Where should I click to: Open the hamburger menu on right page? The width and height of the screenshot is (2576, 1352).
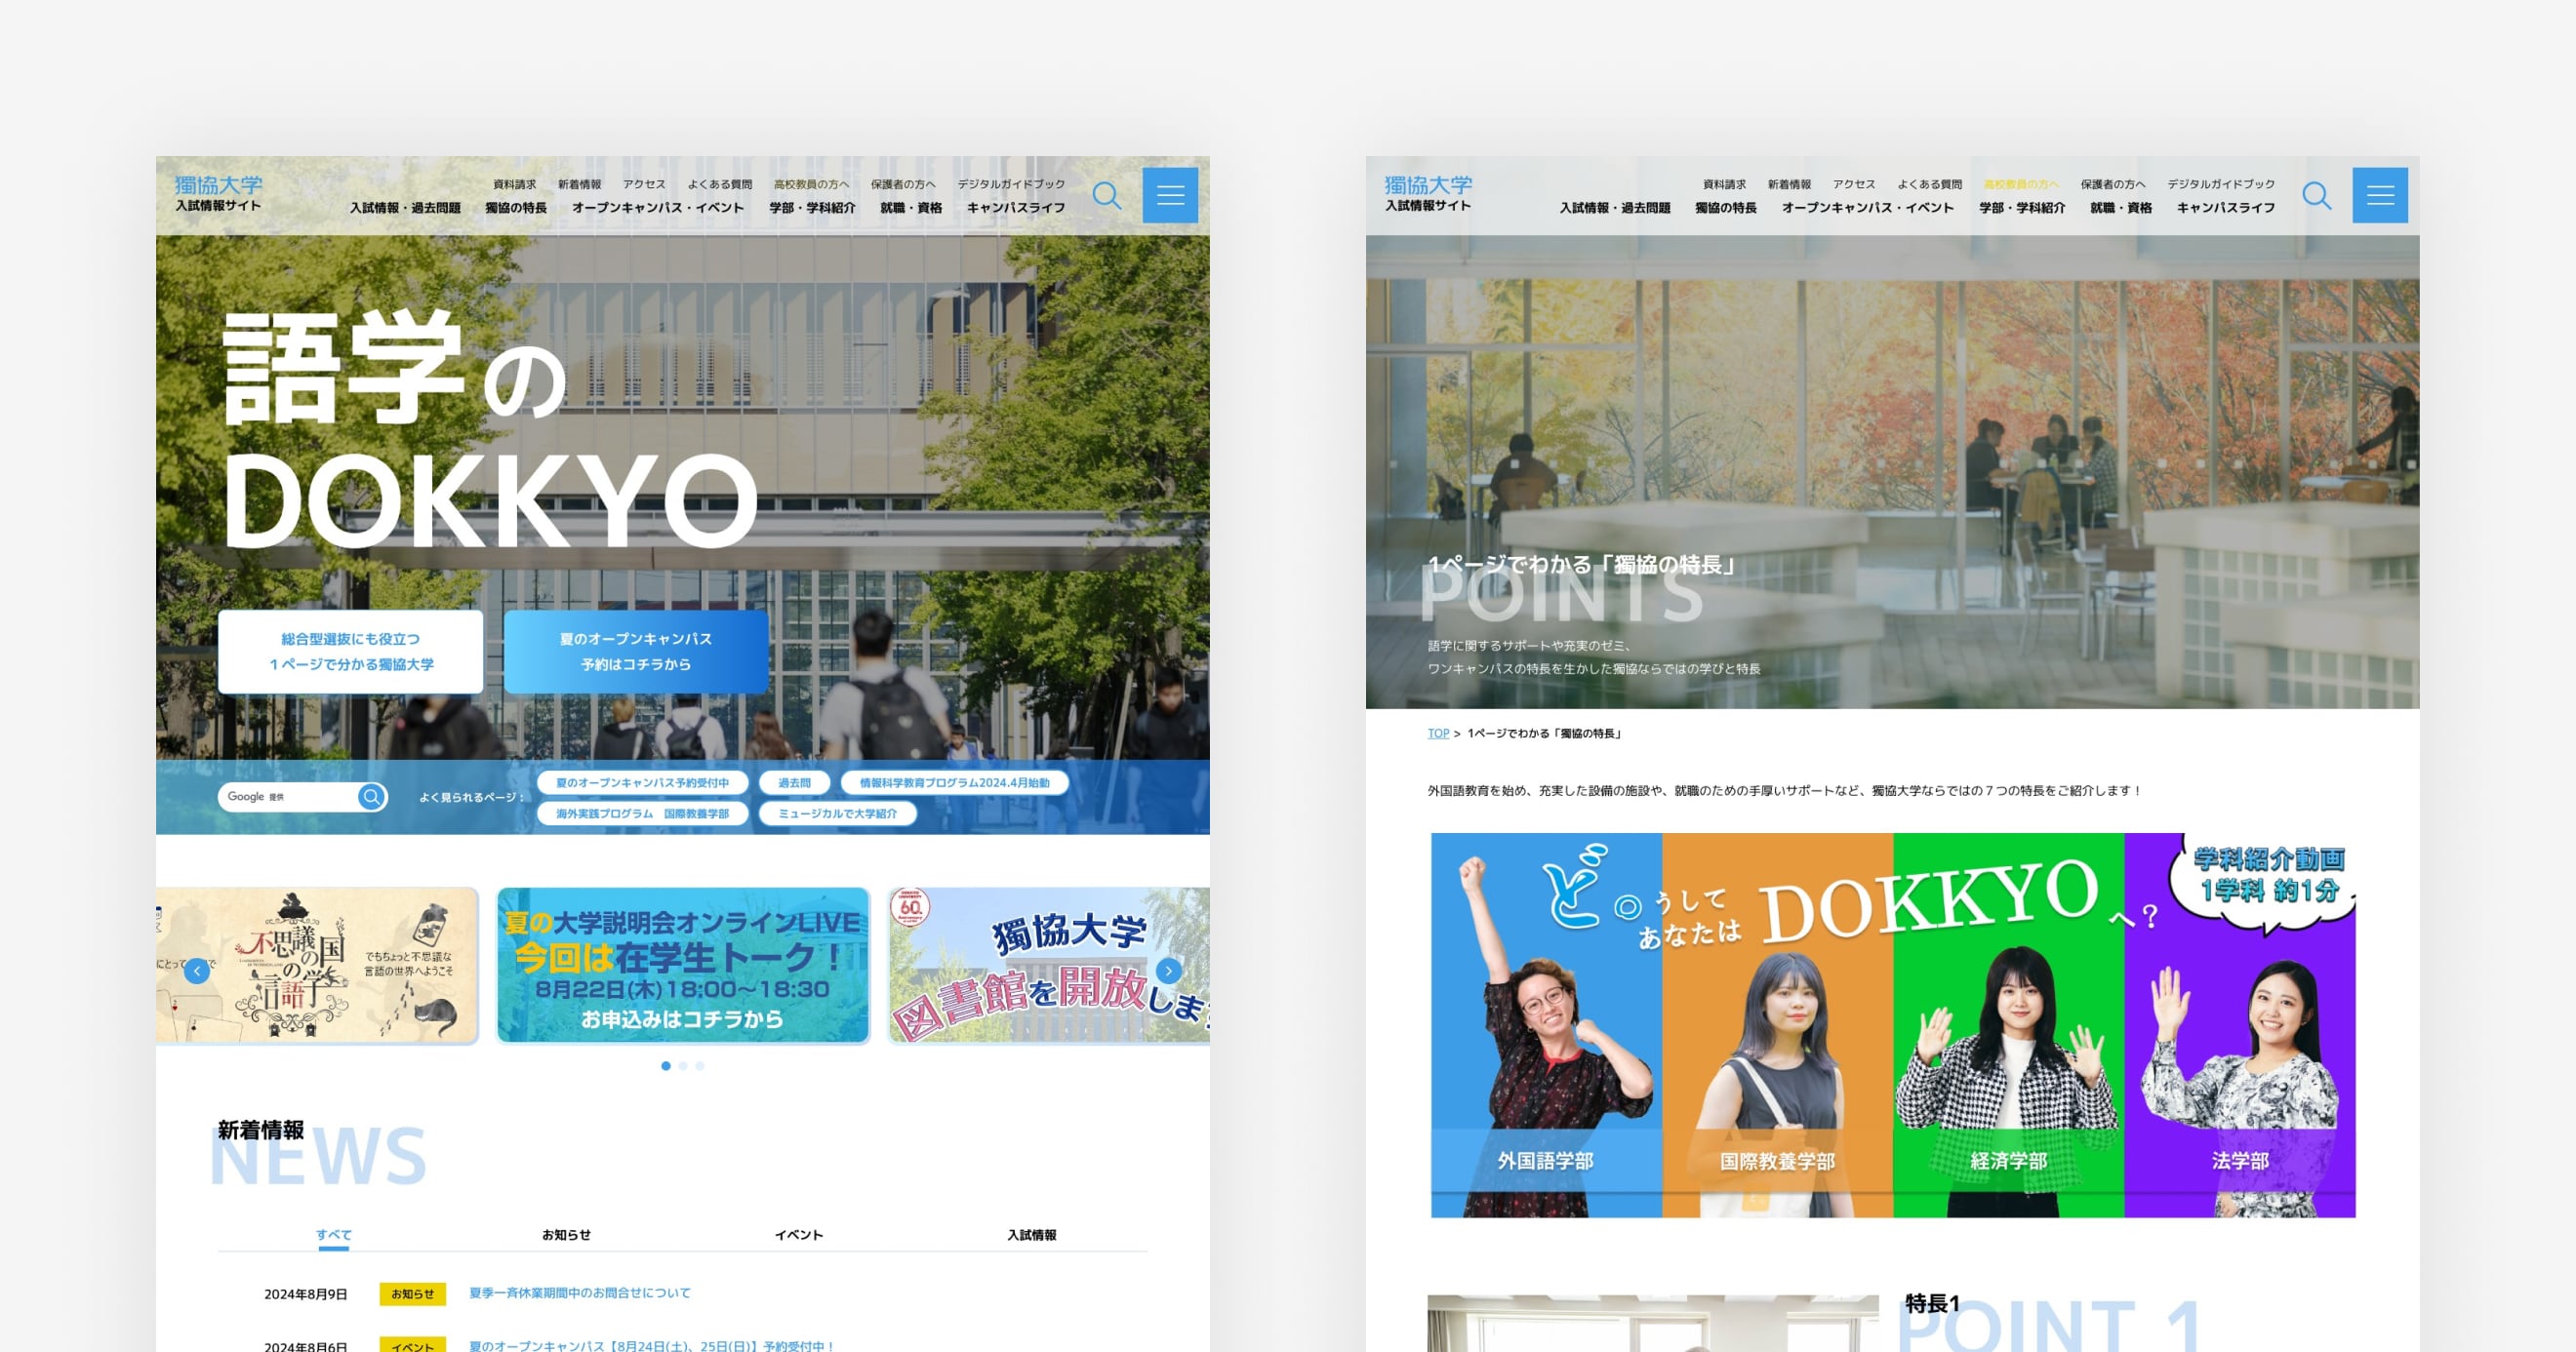[2380, 195]
